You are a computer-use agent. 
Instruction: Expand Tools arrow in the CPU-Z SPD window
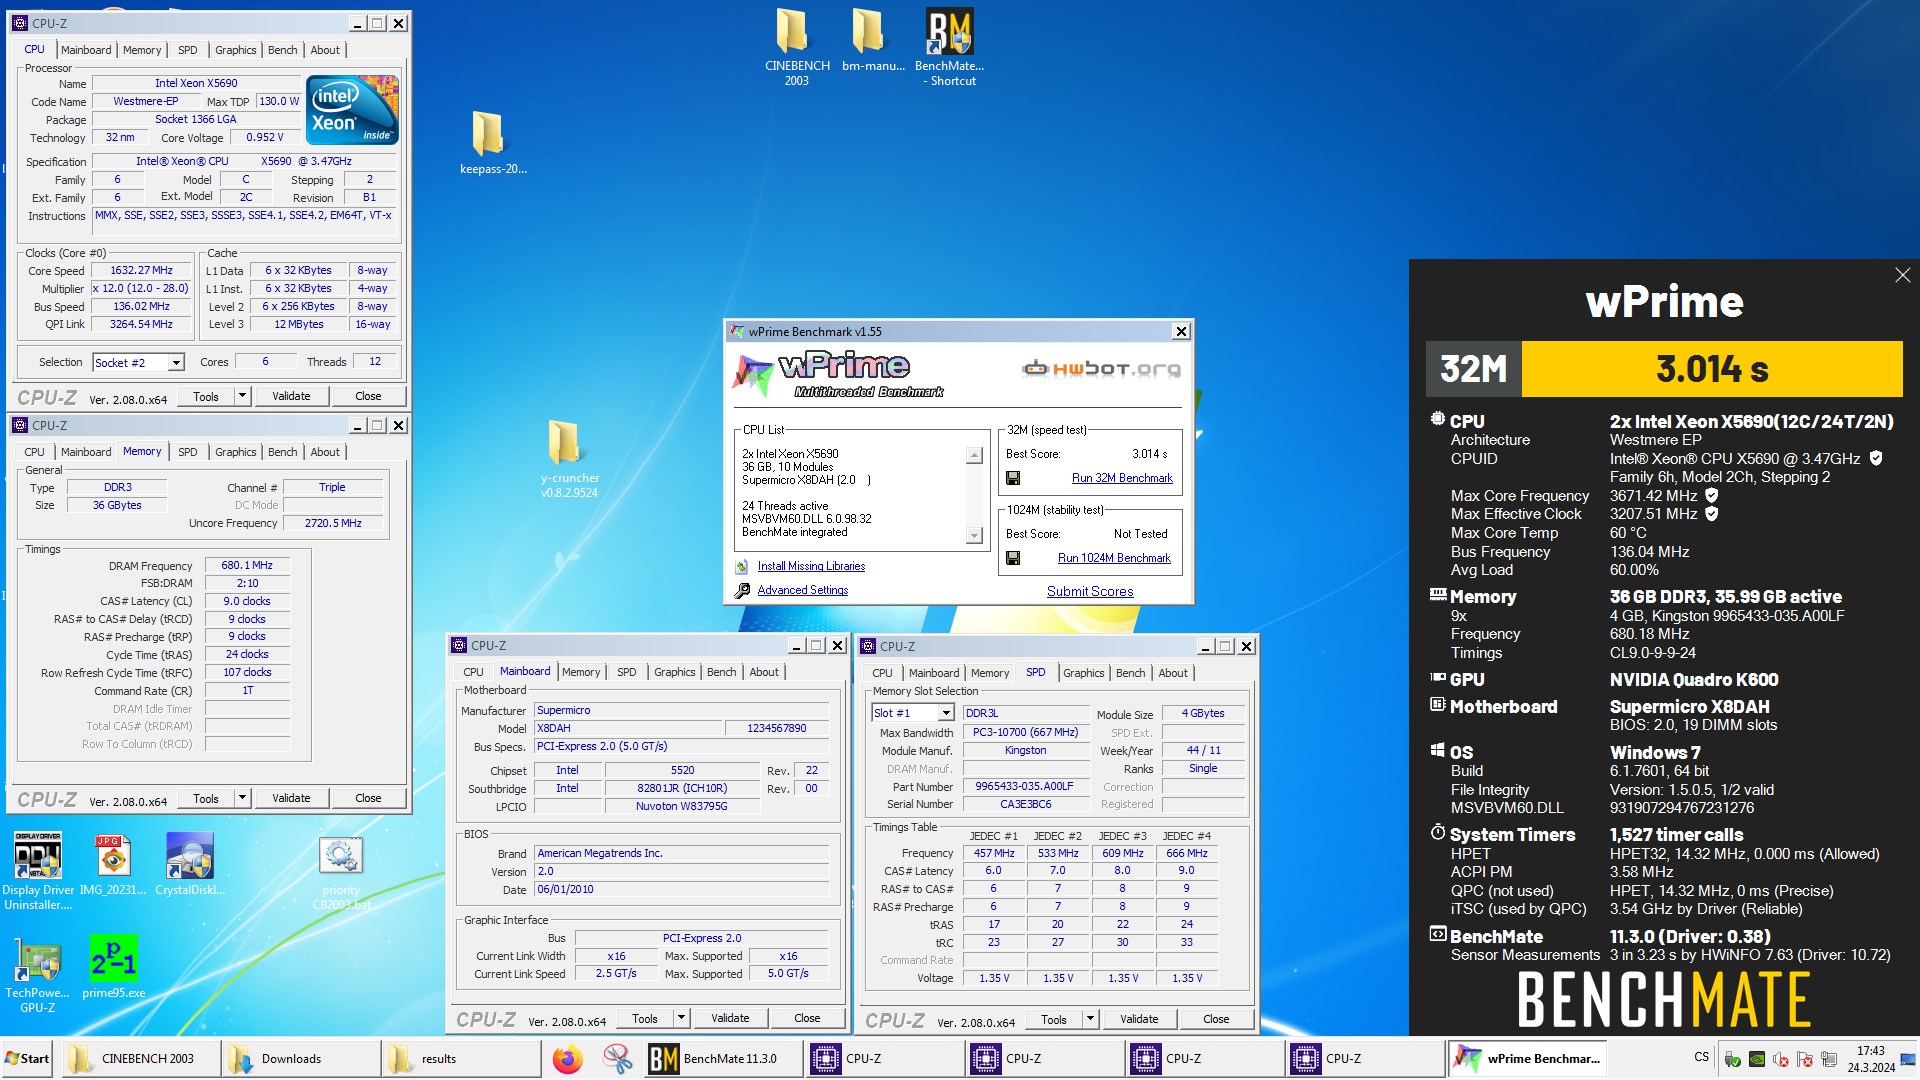(1090, 1019)
